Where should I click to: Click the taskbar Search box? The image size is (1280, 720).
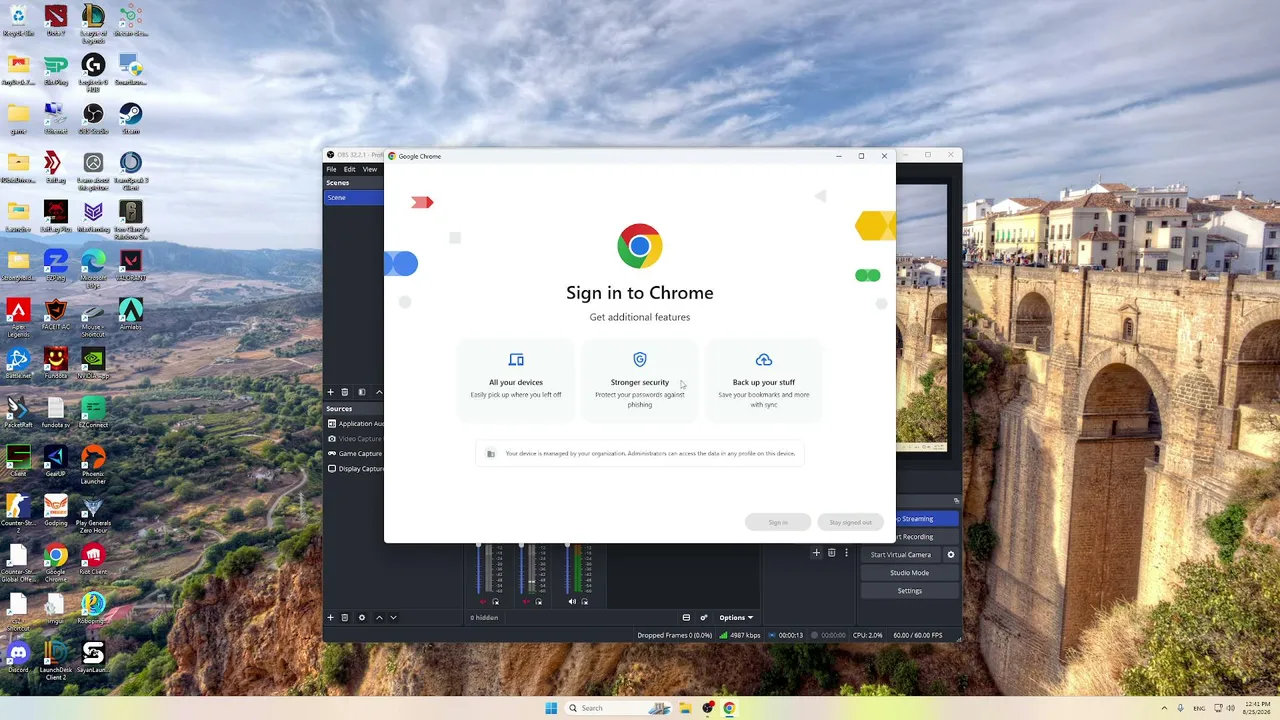point(619,708)
